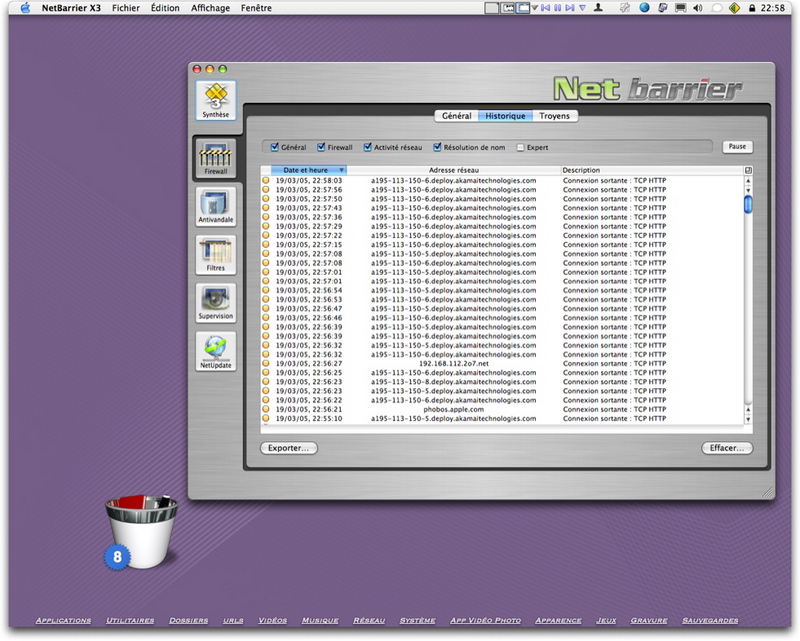
Task: Uncheck Activité réseau checkbox
Action: click(367, 147)
